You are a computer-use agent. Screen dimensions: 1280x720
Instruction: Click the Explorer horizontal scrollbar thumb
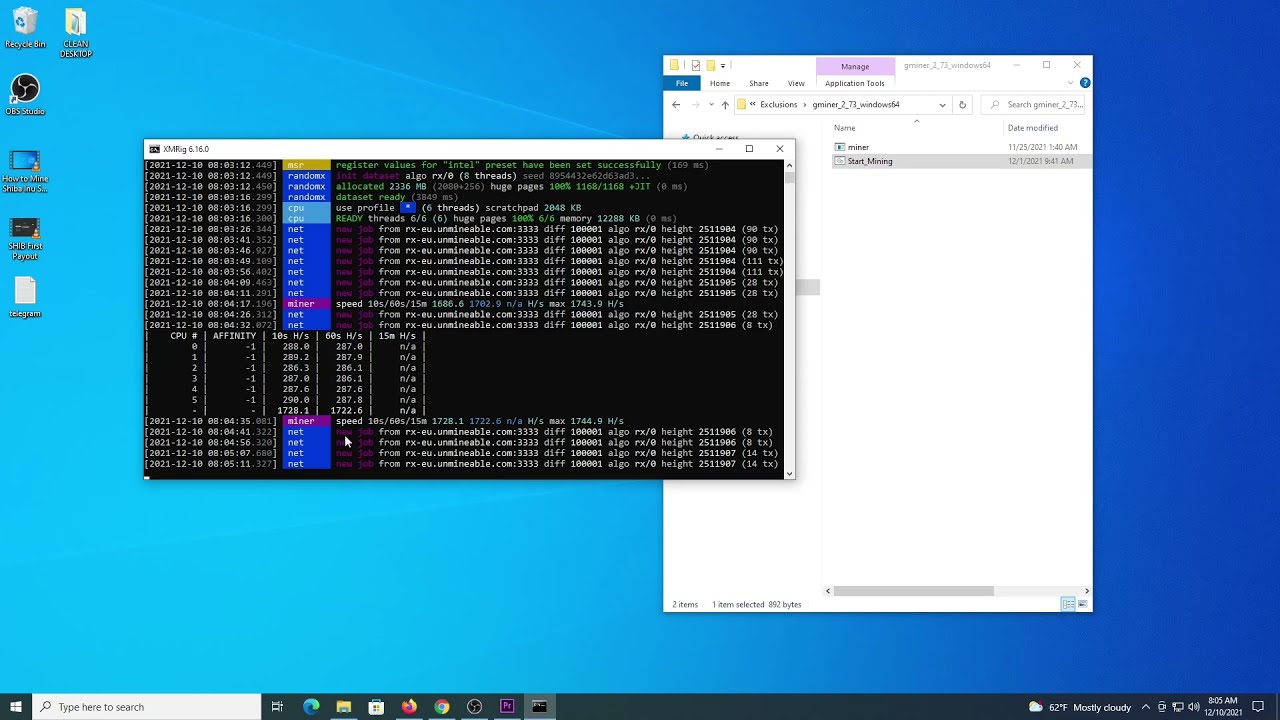click(913, 591)
